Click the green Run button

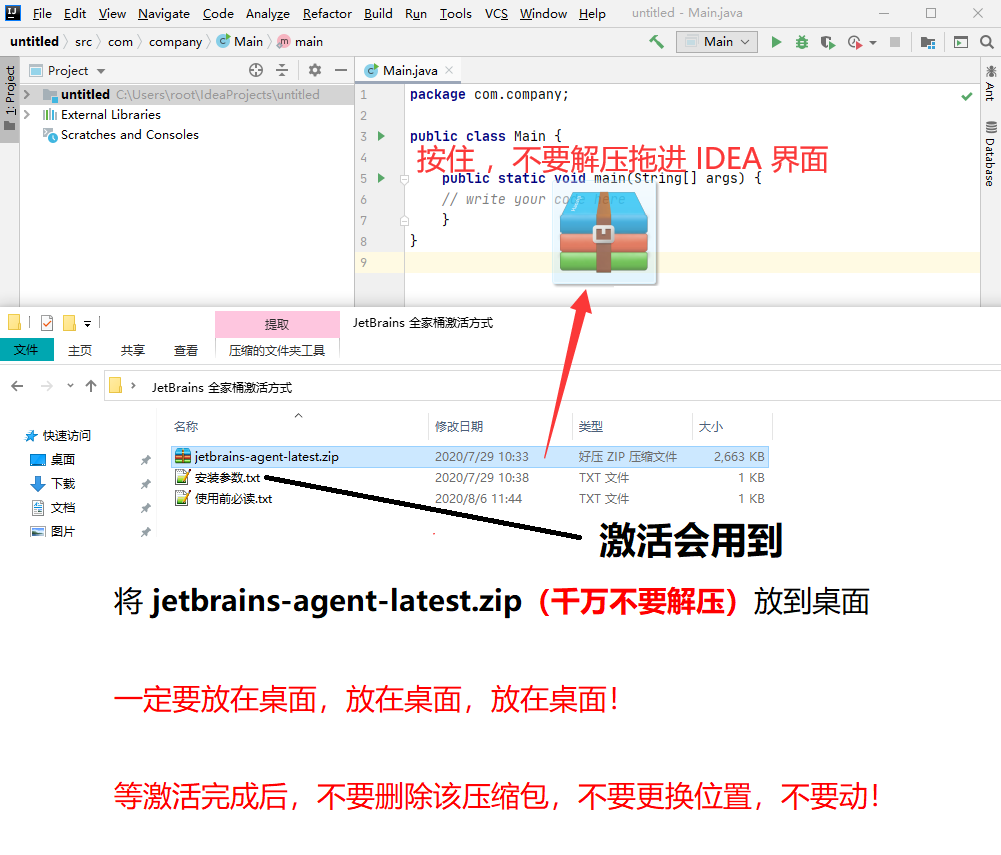tap(777, 42)
